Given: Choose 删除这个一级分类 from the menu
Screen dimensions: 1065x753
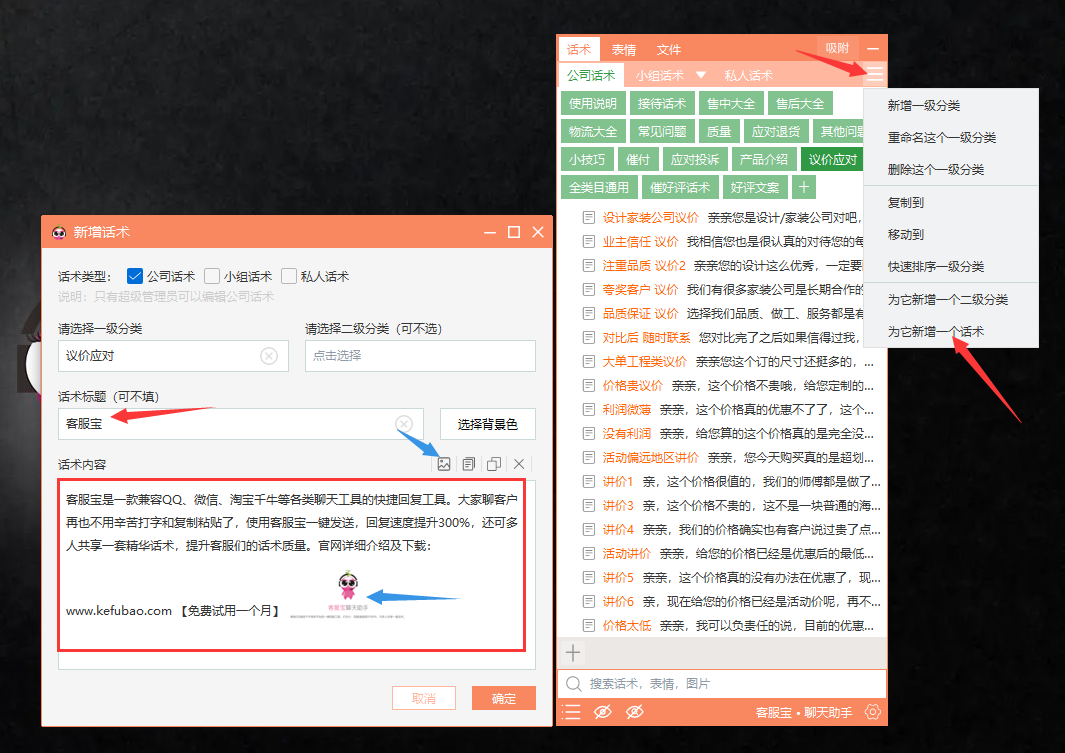Looking at the screenshot, I should click(x=951, y=169).
